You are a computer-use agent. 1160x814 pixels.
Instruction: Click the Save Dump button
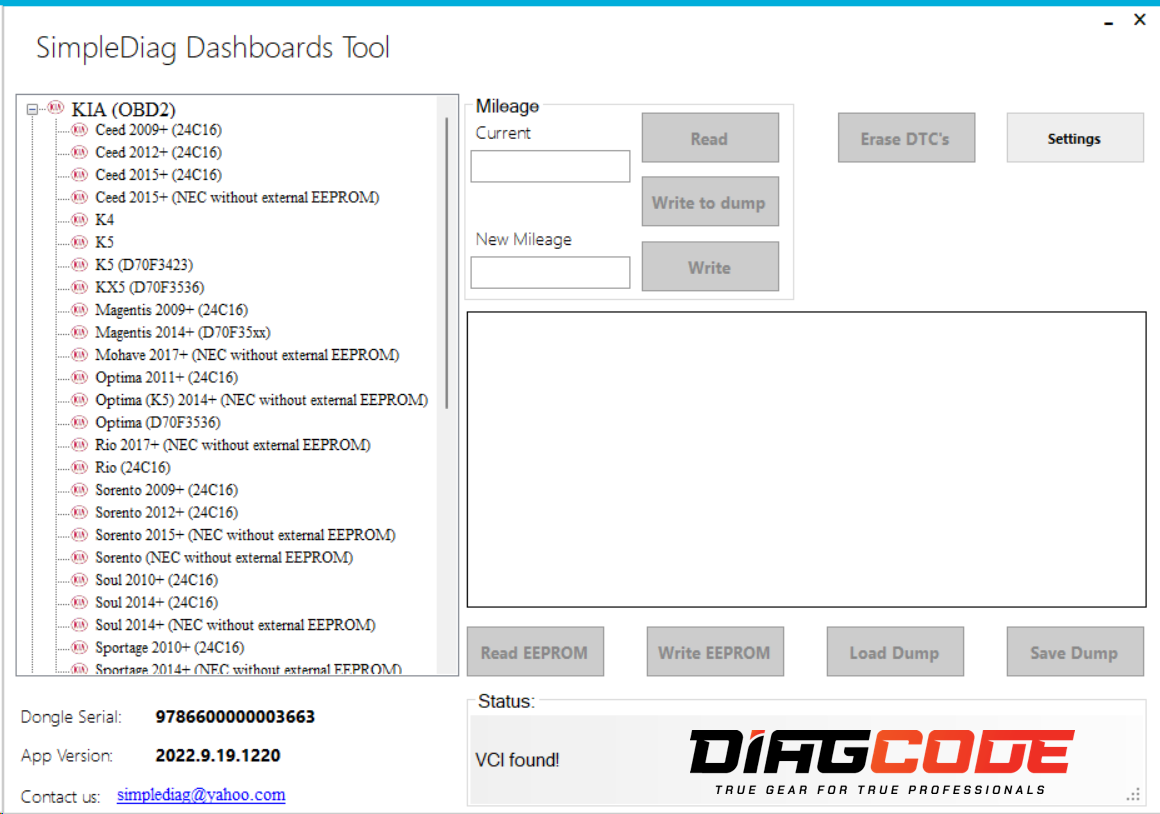click(x=1075, y=651)
